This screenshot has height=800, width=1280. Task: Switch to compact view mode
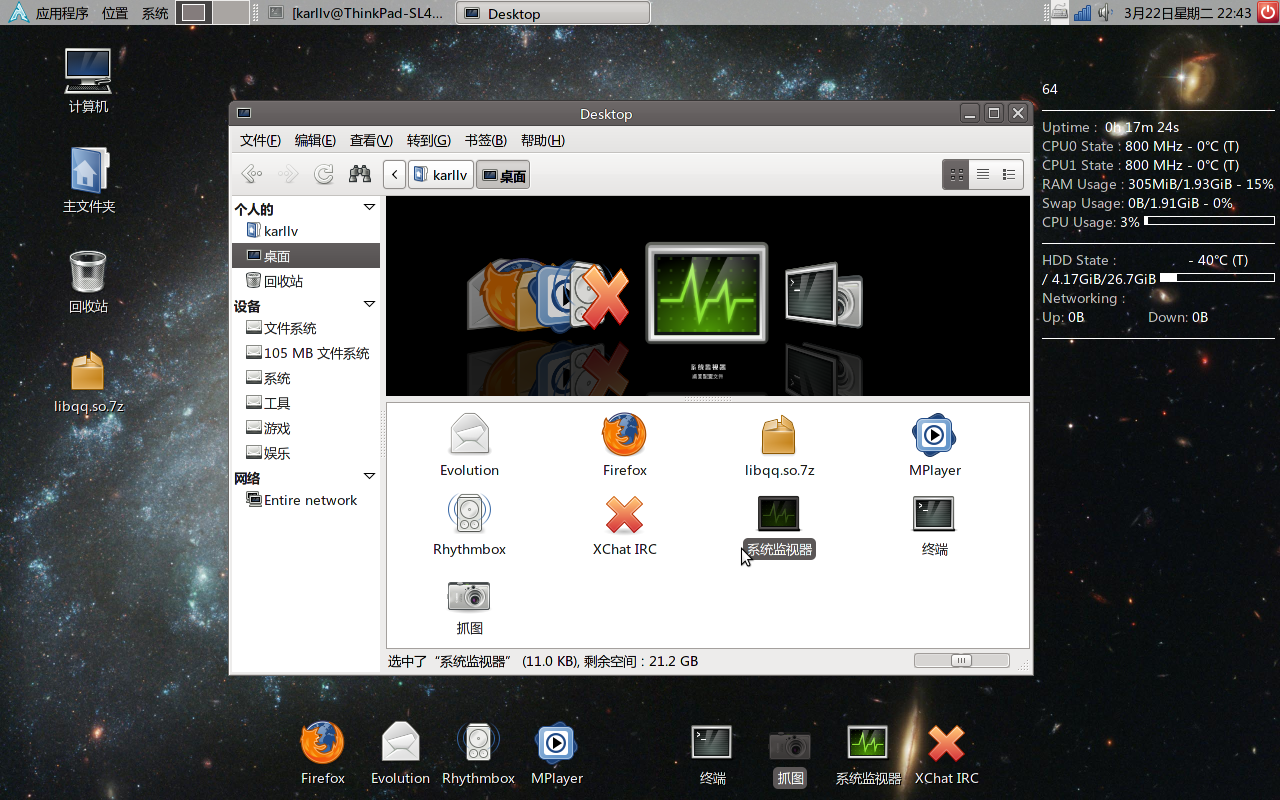click(1009, 175)
